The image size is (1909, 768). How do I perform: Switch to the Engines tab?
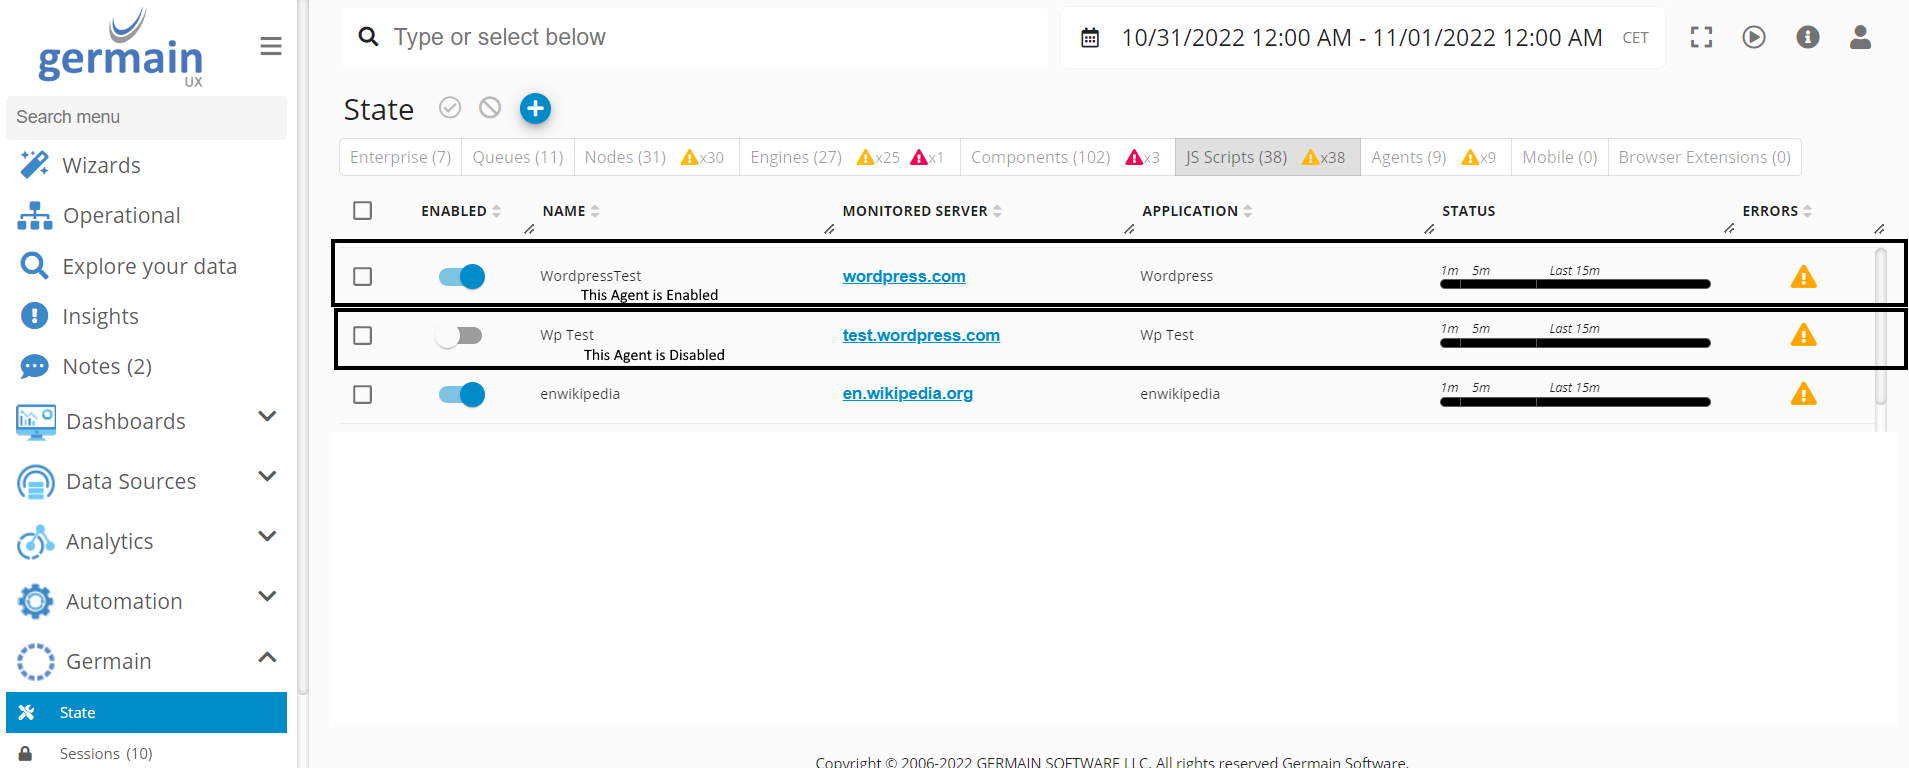[x=796, y=157]
